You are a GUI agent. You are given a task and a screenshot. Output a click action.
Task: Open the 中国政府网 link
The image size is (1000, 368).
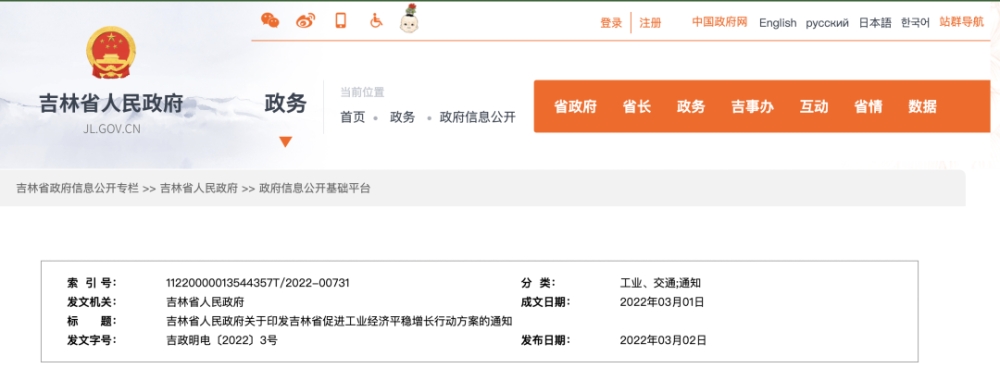719,22
